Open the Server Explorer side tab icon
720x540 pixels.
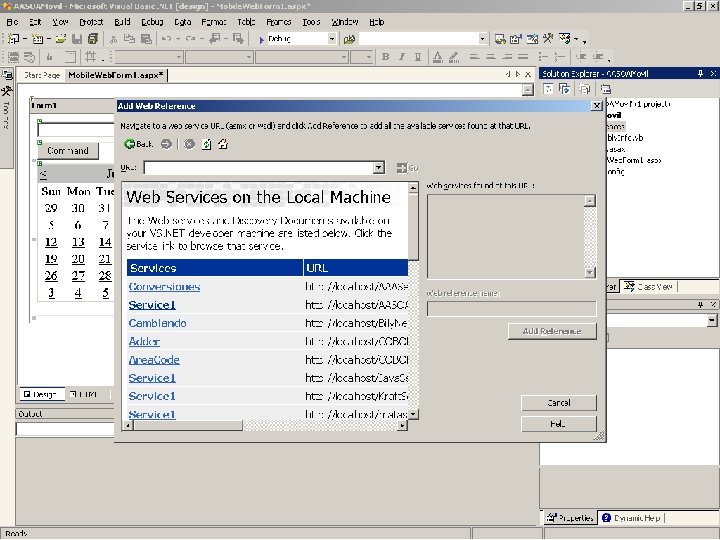7,74
